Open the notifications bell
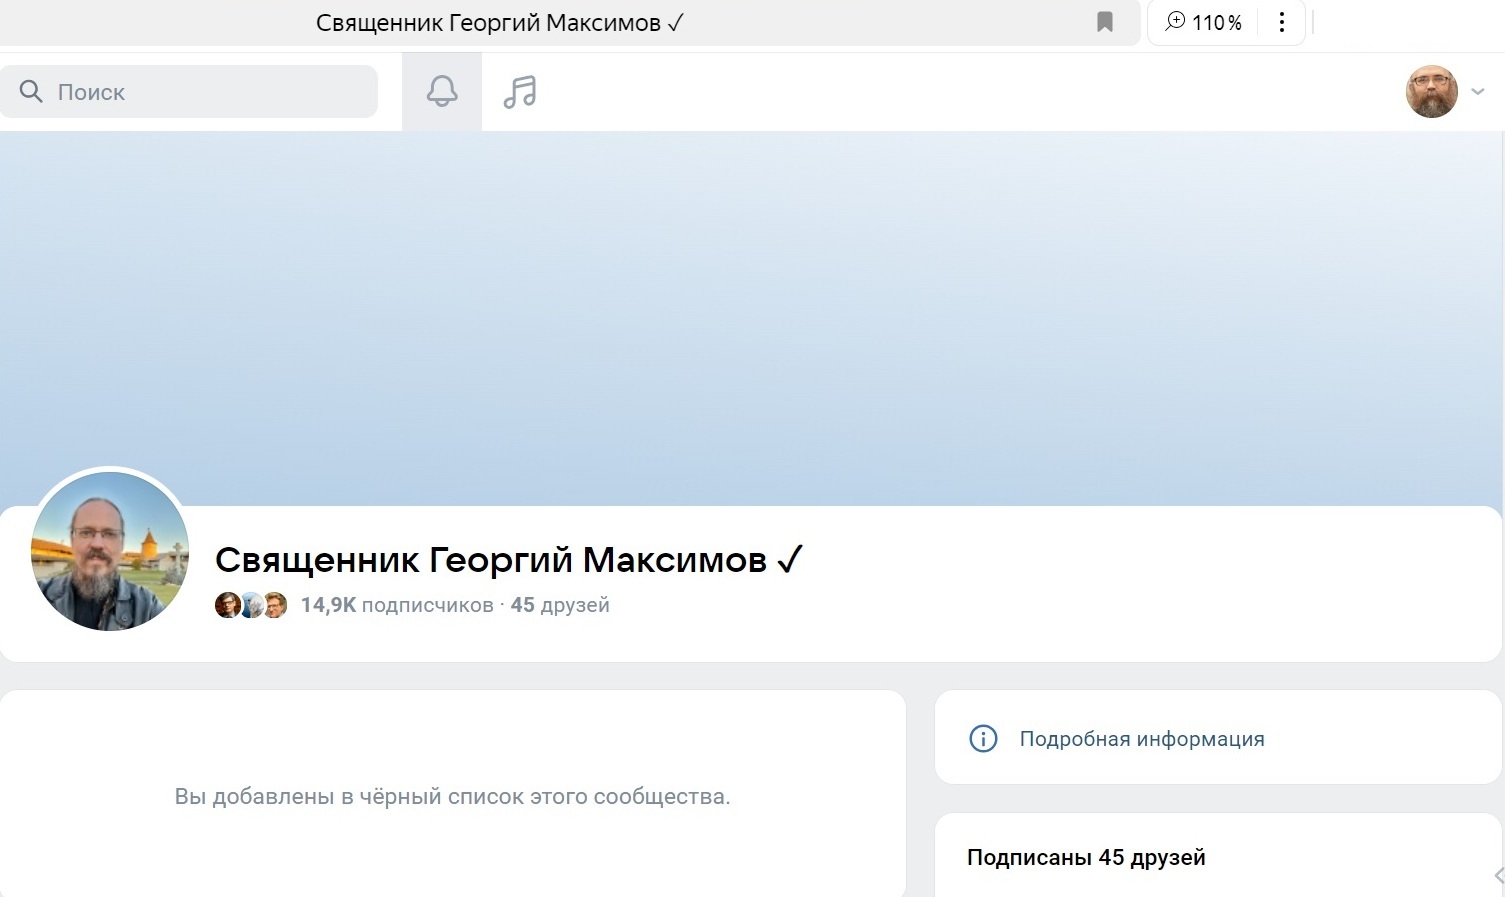 coord(442,92)
